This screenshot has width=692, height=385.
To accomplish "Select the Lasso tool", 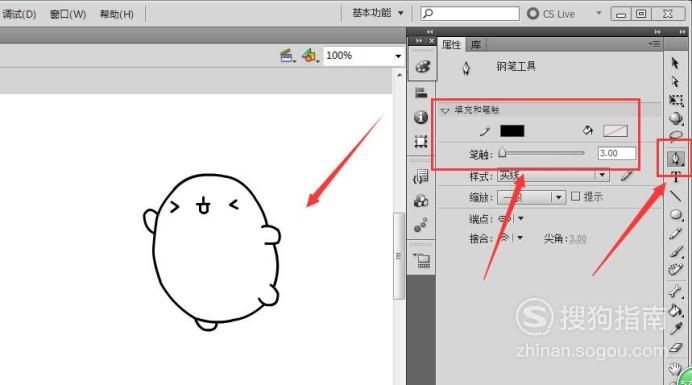I will [x=676, y=136].
